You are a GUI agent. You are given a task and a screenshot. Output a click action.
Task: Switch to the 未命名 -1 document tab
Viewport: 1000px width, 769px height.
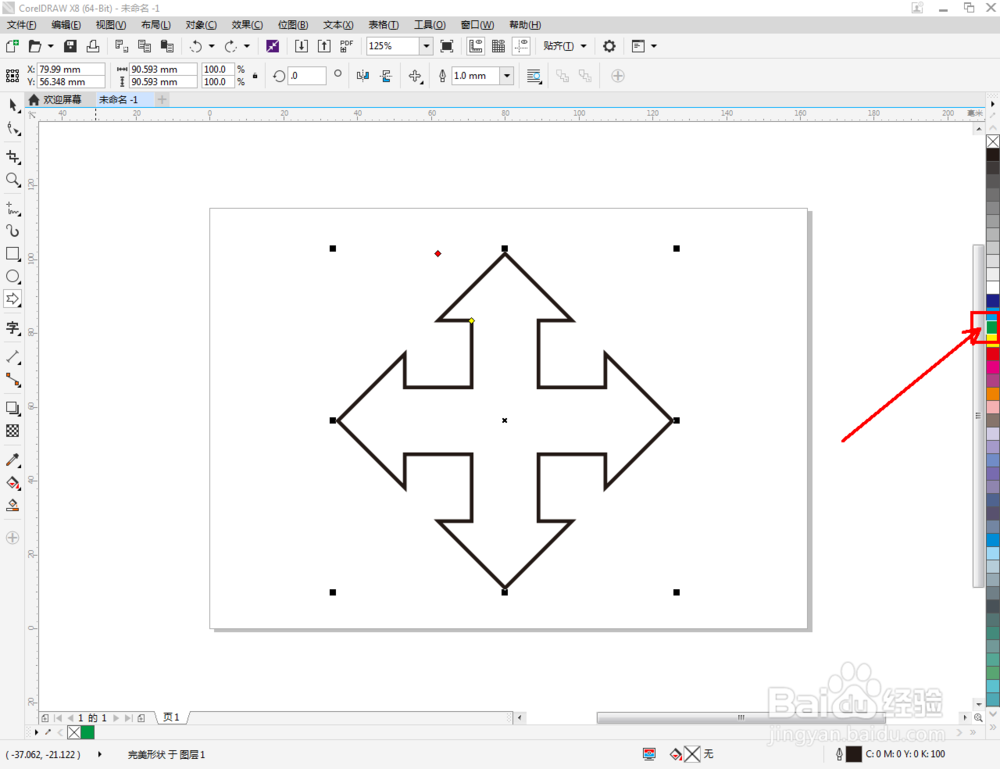point(118,99)
